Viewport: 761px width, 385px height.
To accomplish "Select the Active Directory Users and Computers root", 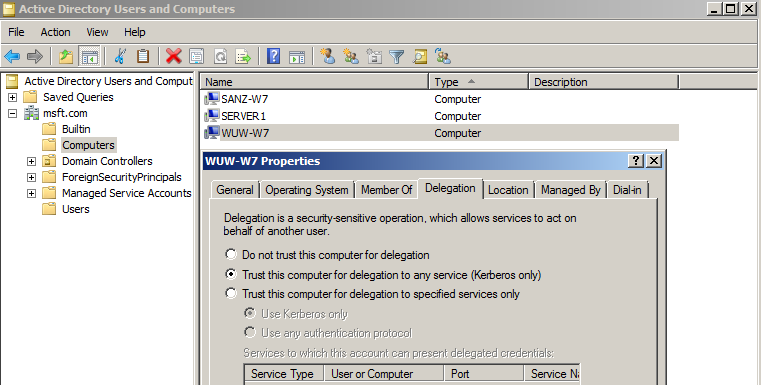I will pos(109,81).
